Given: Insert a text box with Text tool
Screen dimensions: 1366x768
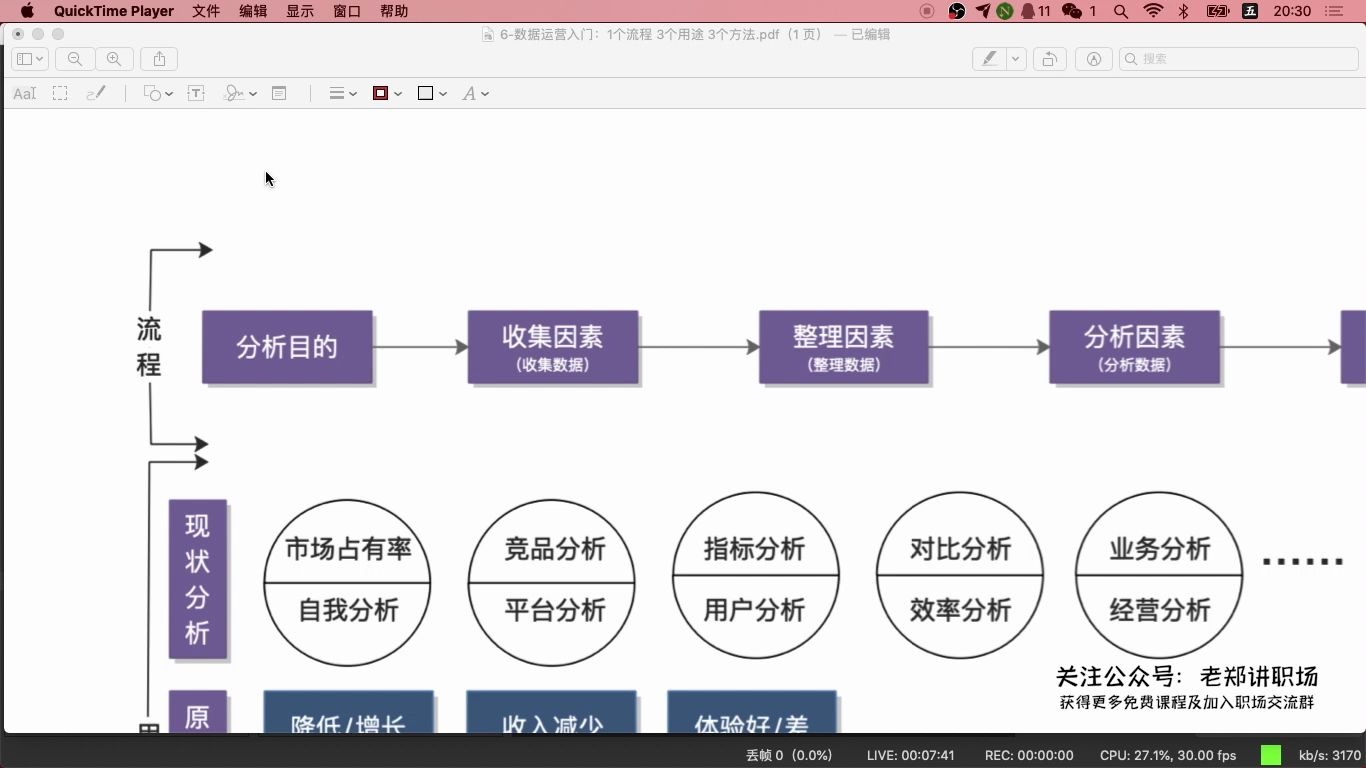Looking at the screenshot, I should 196,93.
